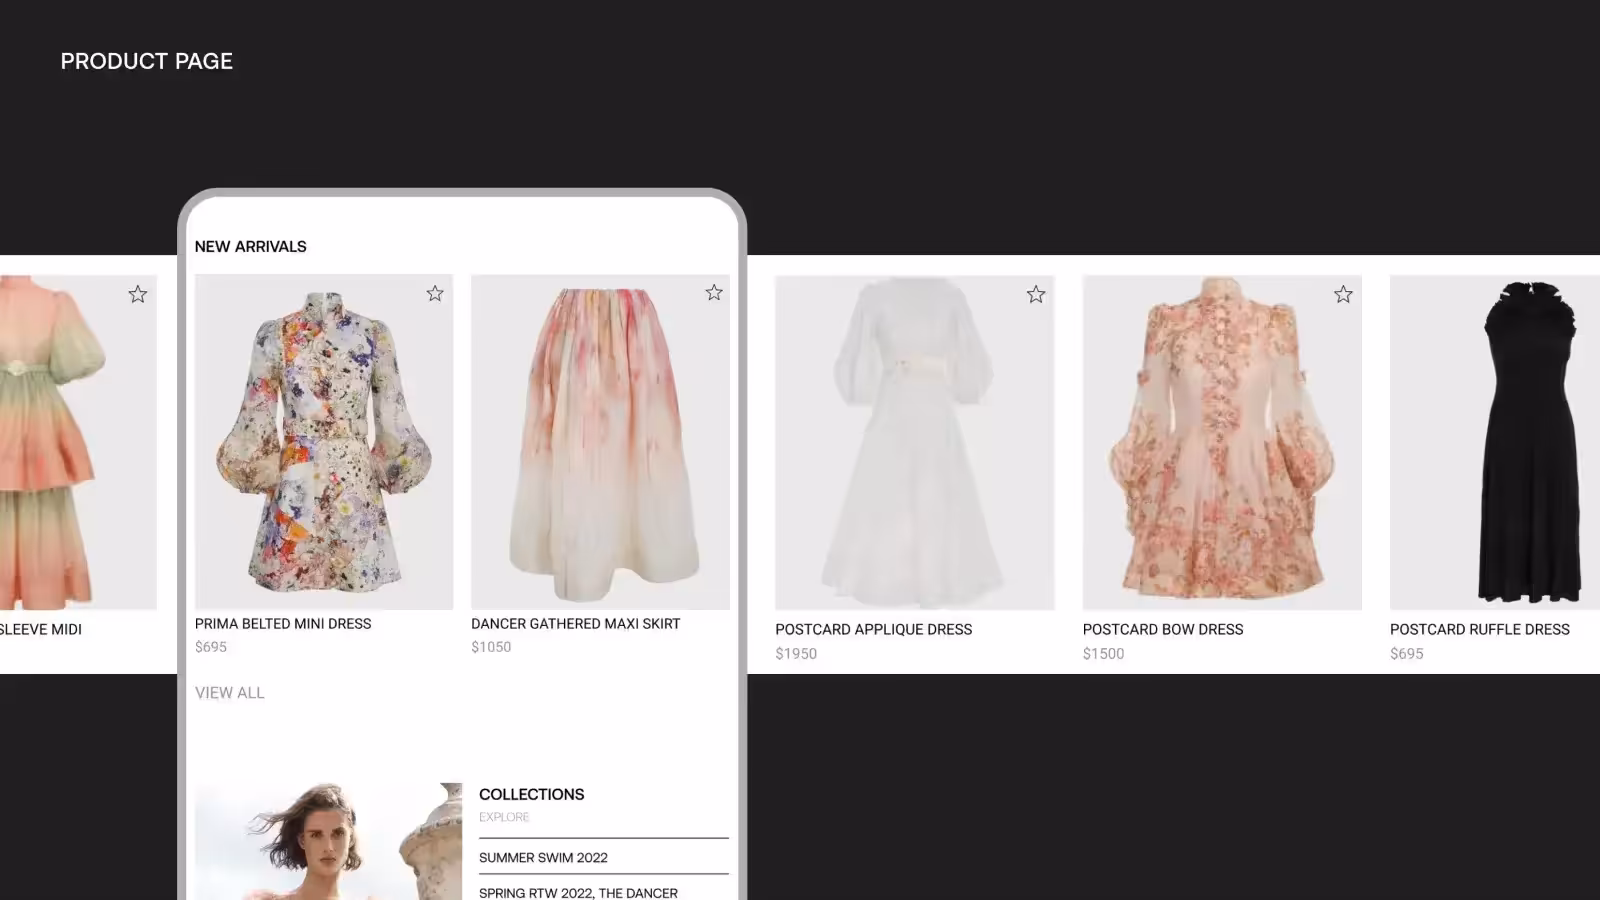Viewport: 1600px width, 900px height.
Task: Click the Dancer Gathered Maxi Skirt title
Action: point(575,623)
